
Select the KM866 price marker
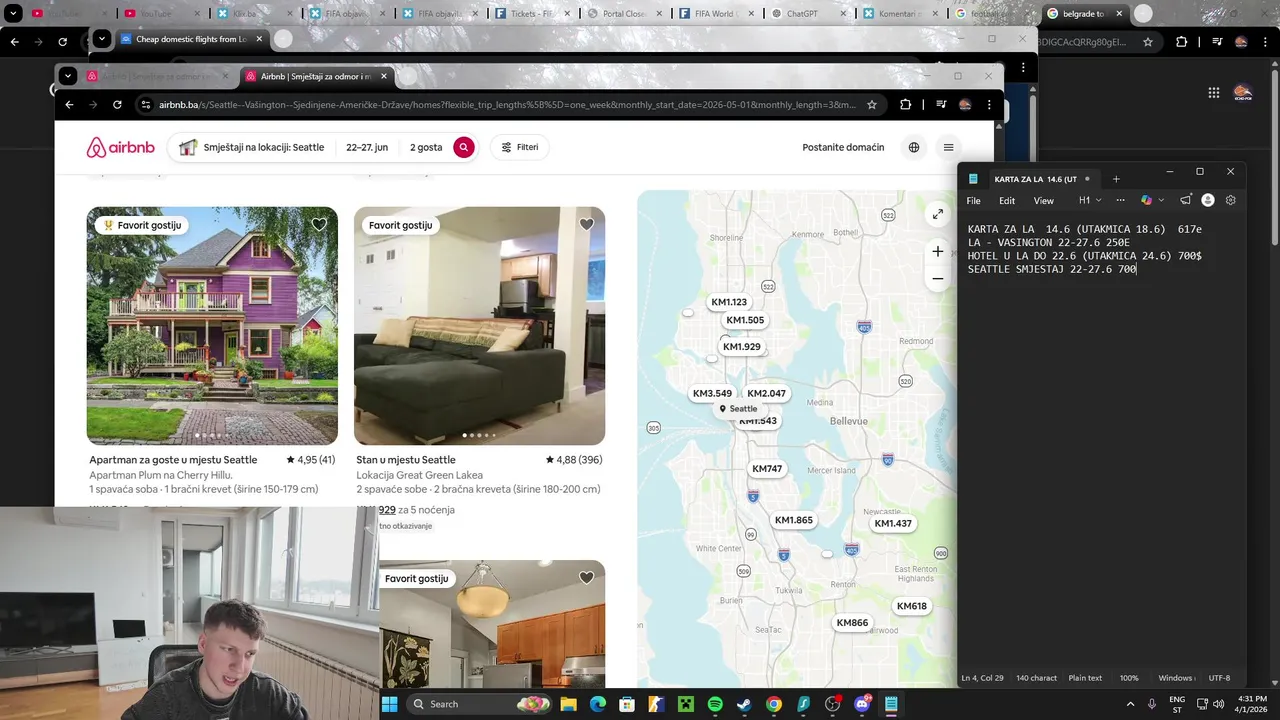point(852,623)
